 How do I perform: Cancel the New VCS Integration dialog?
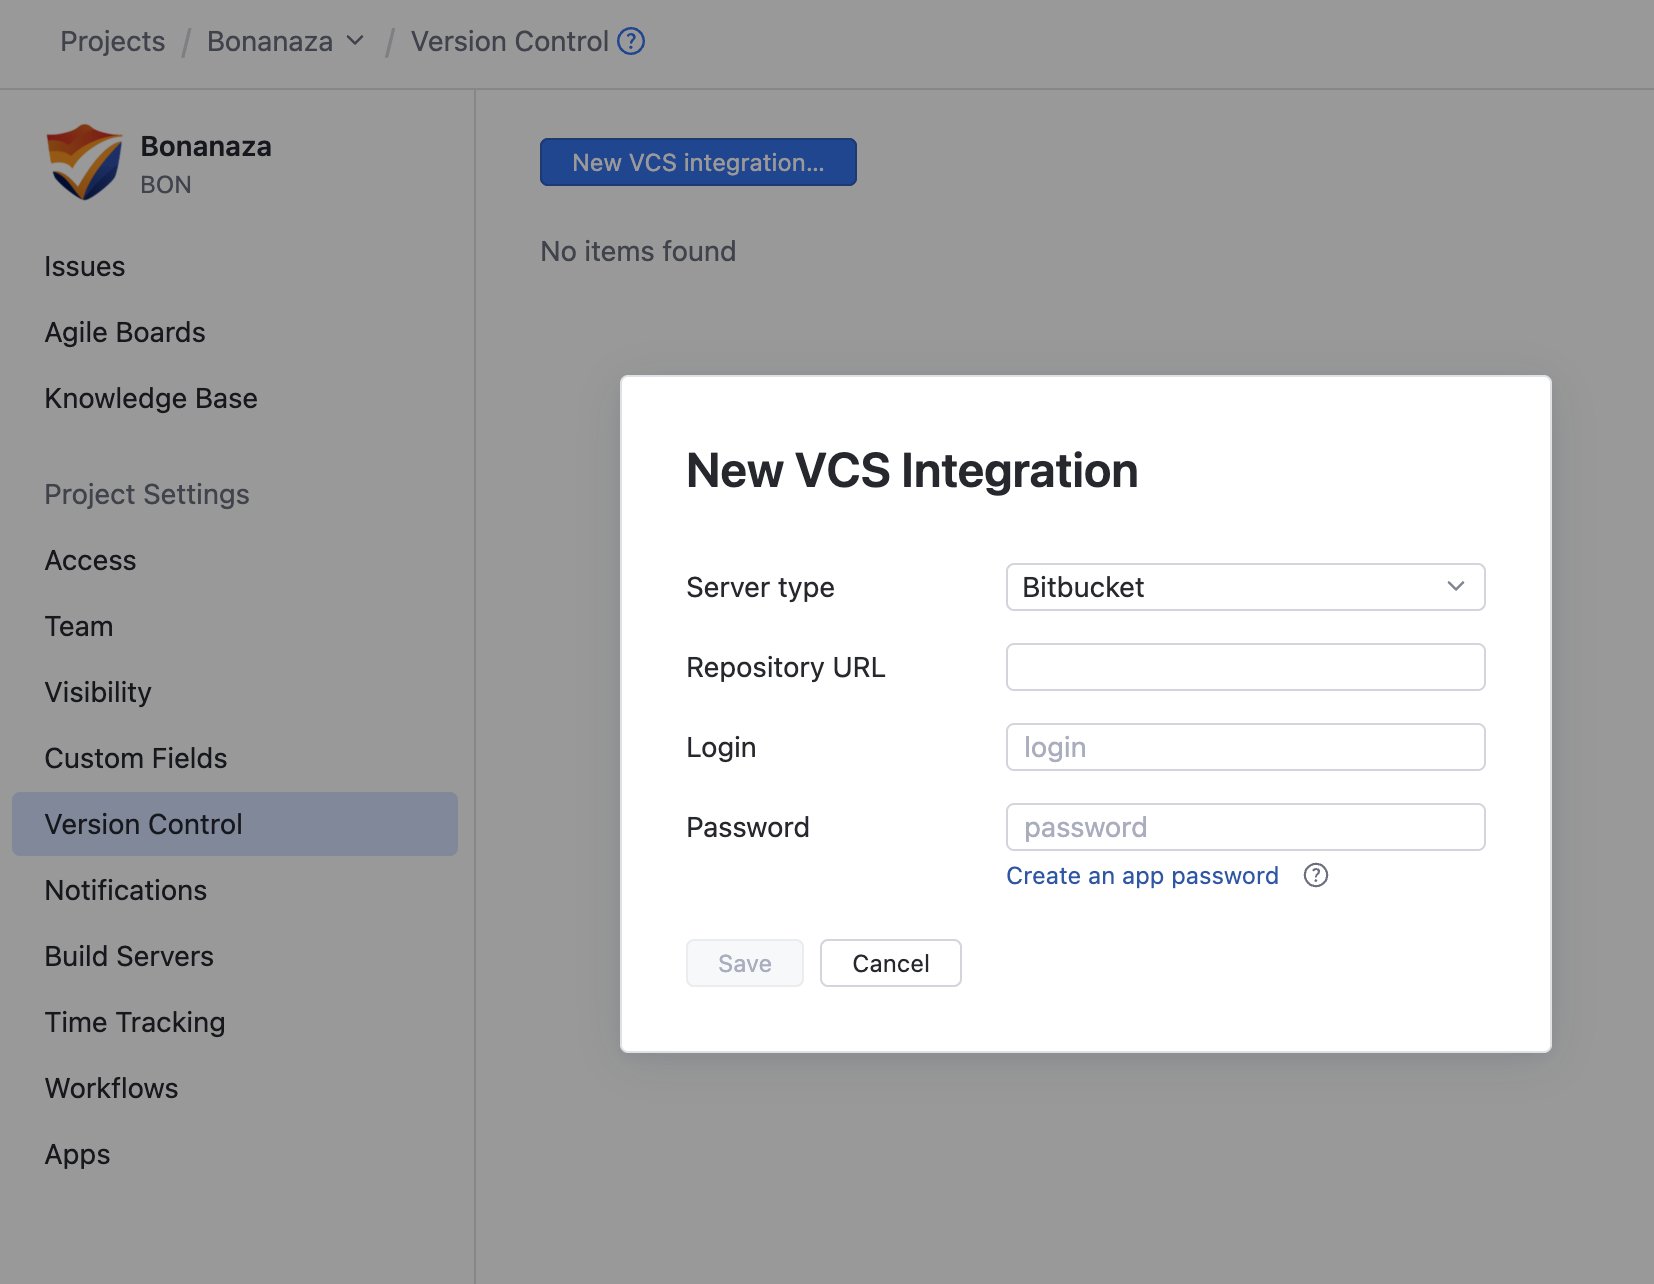tap(891, 963)
